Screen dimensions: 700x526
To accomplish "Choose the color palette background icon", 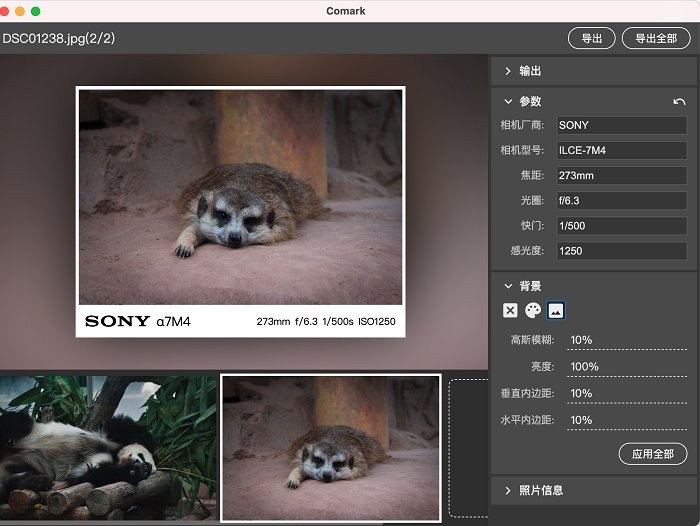I will tap(532, 311).
